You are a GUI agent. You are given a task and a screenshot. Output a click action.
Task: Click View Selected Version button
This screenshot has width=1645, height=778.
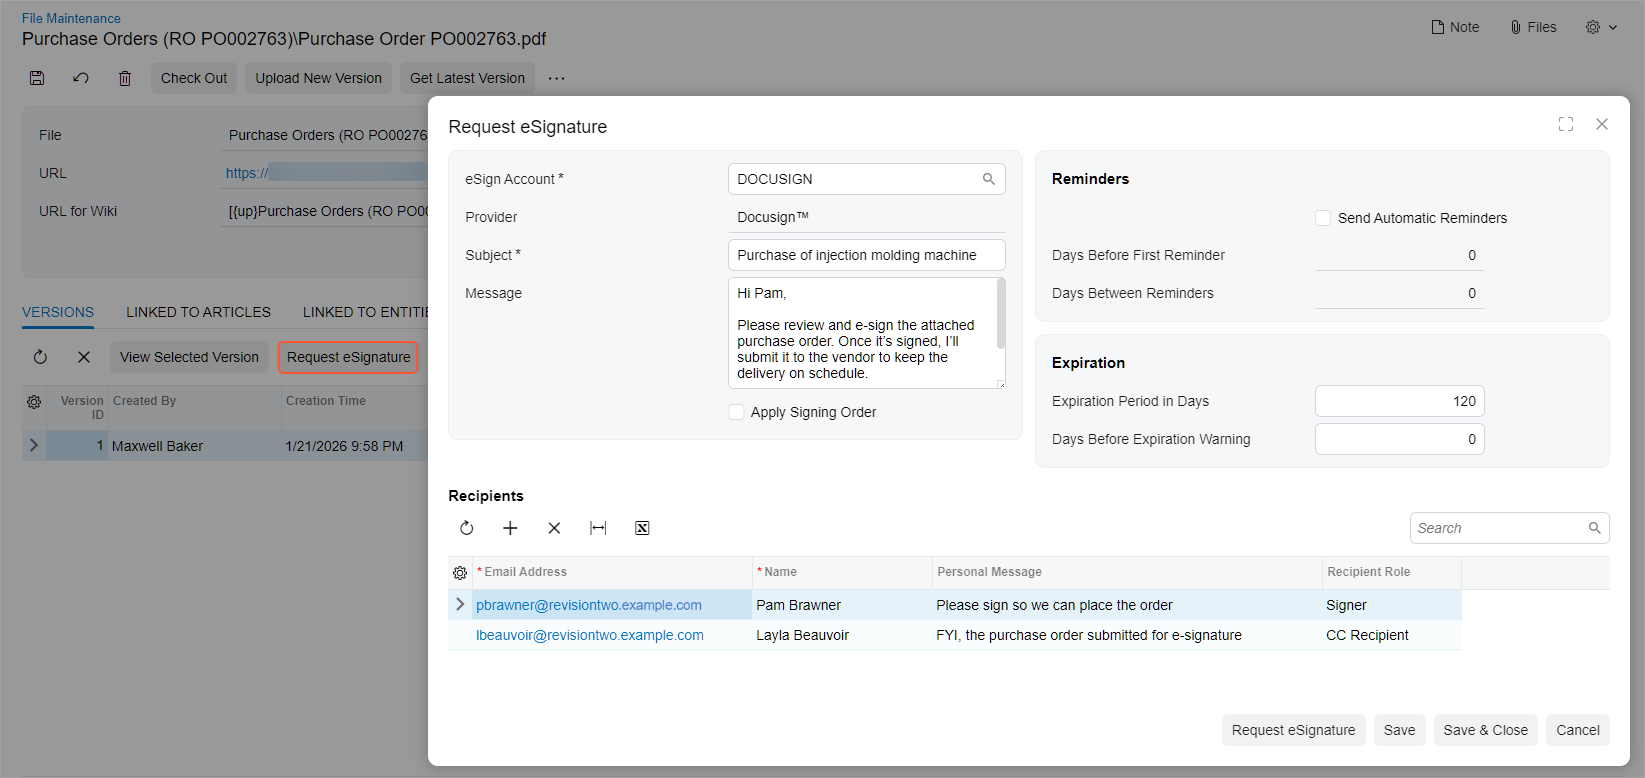pos(189,357)
